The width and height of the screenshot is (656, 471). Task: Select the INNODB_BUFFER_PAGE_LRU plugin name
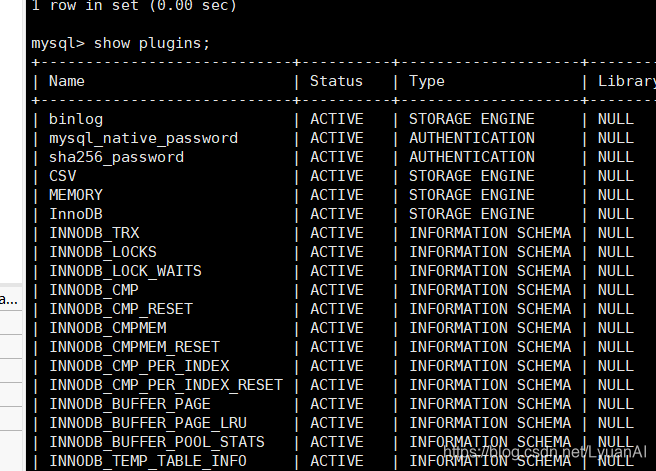(x=148, y=423)
